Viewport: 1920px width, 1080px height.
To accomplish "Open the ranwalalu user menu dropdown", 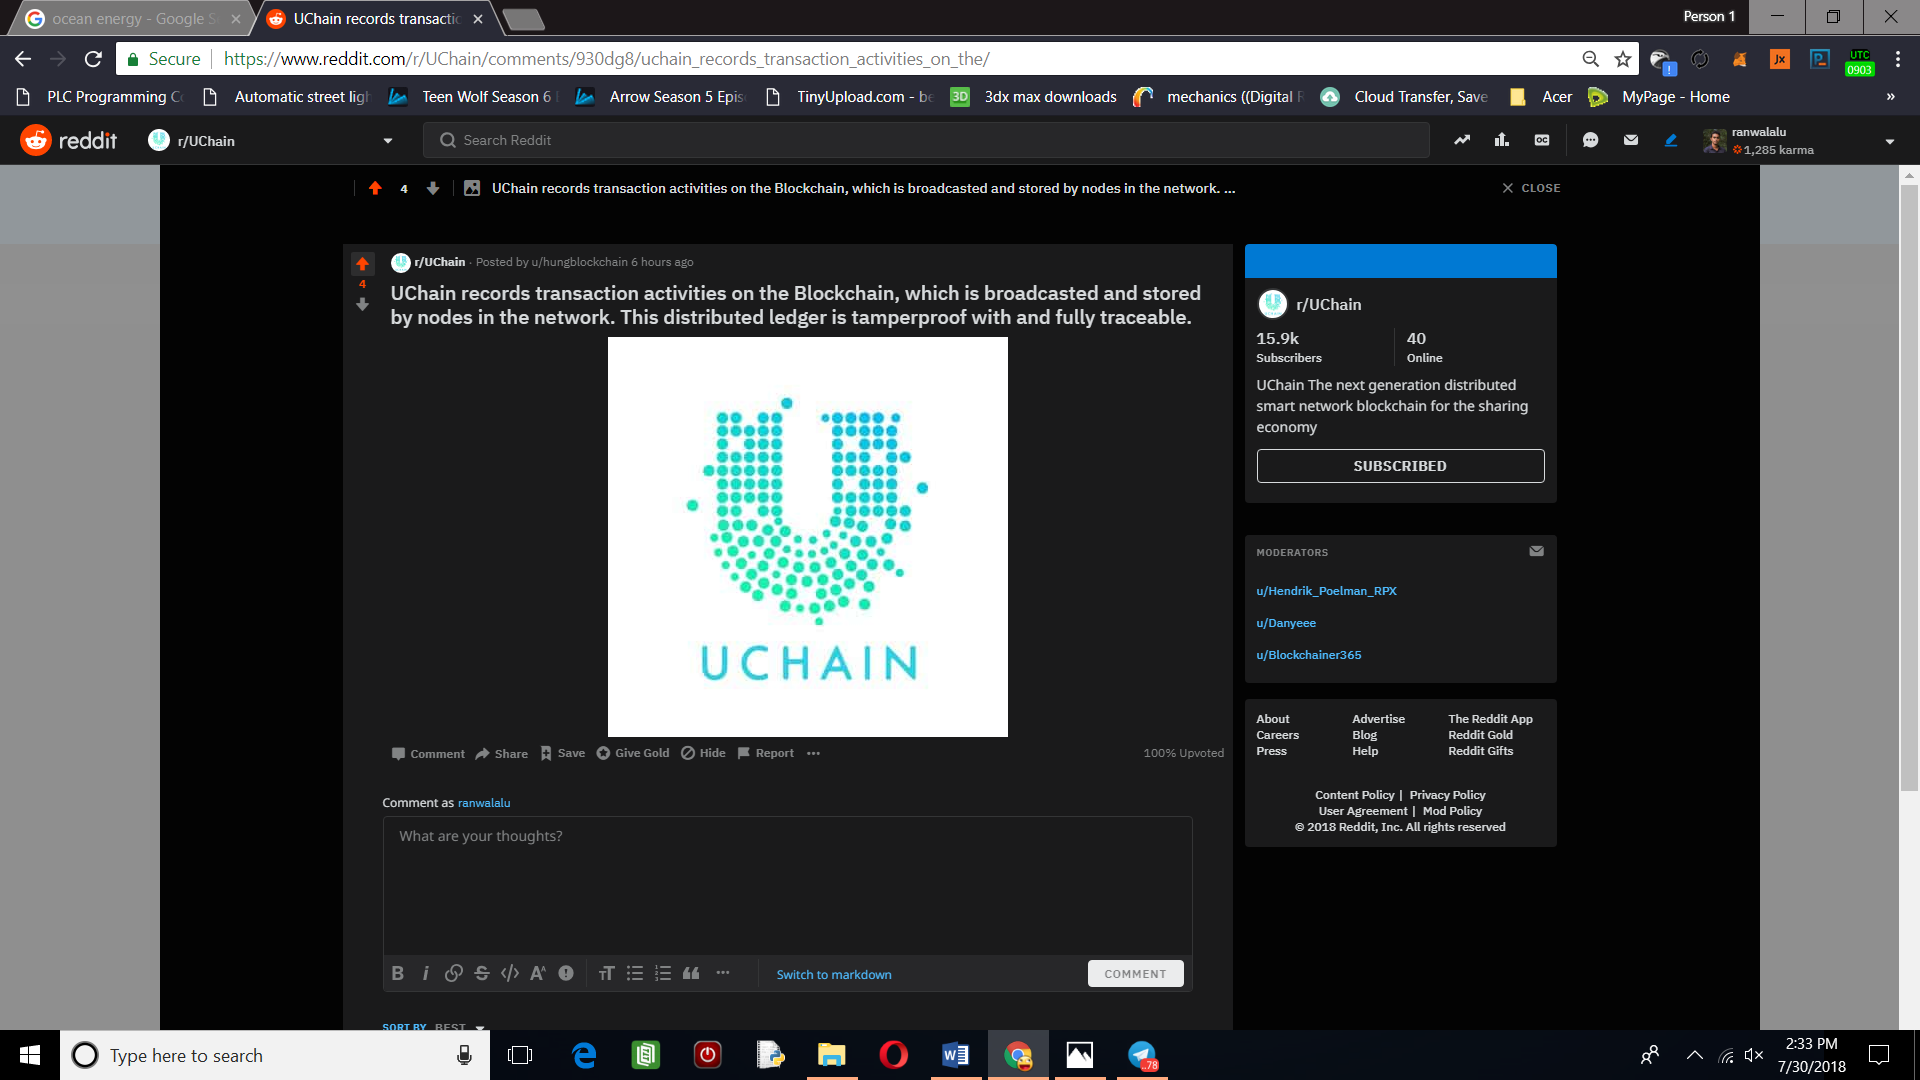I will pyautogui.click(x=1889, y=141).
